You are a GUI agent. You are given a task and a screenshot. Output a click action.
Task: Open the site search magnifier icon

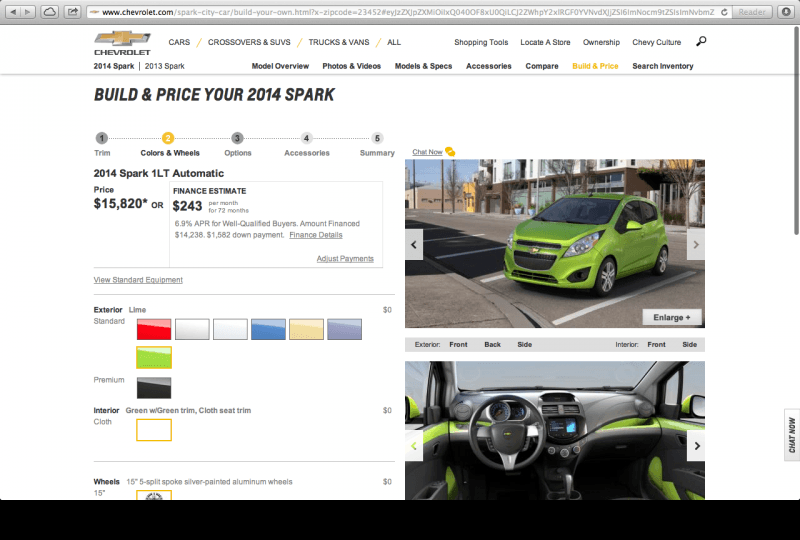pyautogui.click(x=701, y=41)
